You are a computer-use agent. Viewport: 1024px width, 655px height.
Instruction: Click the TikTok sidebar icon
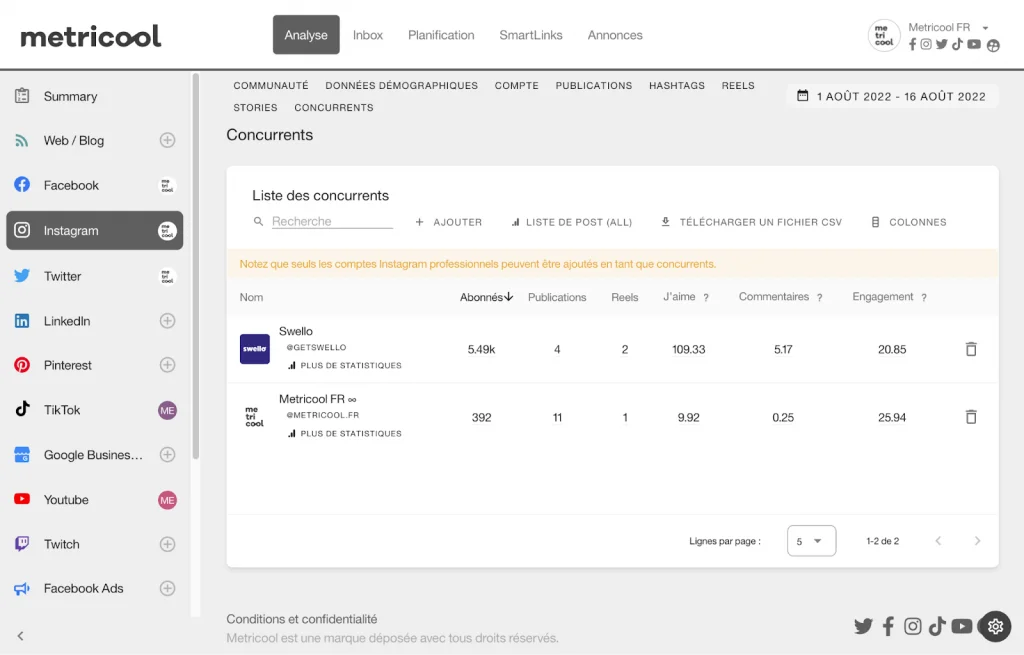tap(22, 409)
